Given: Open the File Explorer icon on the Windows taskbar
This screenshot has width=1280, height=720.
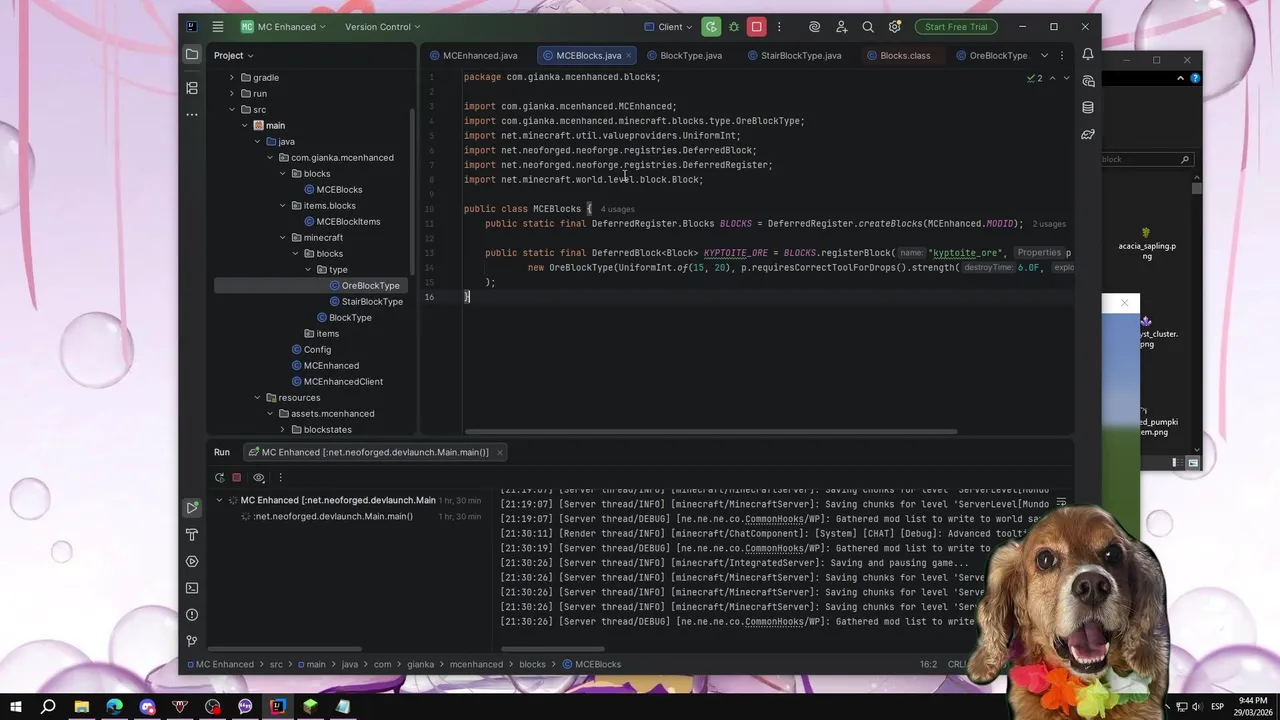Looking at the screenshot, I should click(x=82, y=707).
